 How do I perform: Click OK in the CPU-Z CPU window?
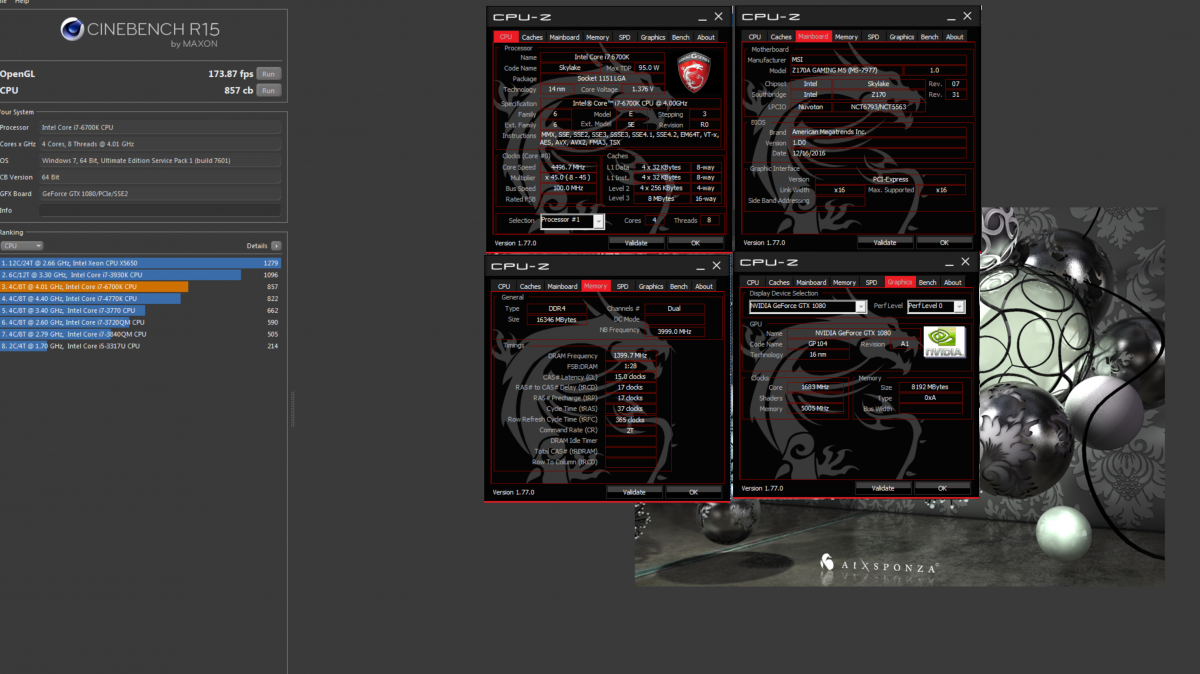pyautogui.click(x=694, y=243)
